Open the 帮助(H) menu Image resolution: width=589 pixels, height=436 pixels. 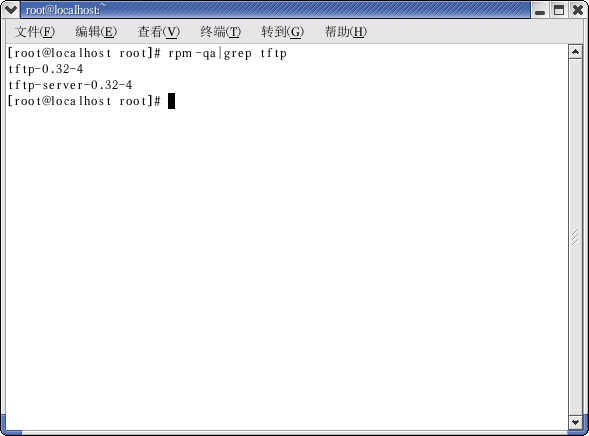(x=346, y=32)
